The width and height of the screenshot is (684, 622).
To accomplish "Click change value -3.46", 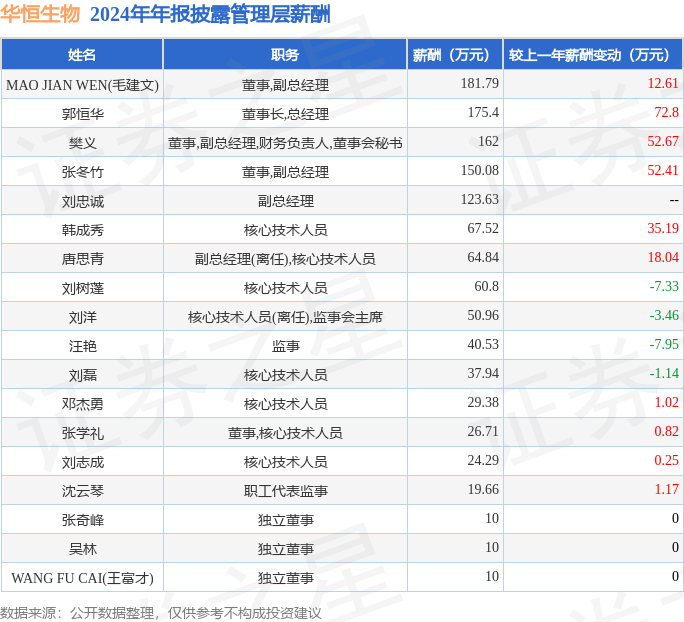I will [x=664, y=315].
